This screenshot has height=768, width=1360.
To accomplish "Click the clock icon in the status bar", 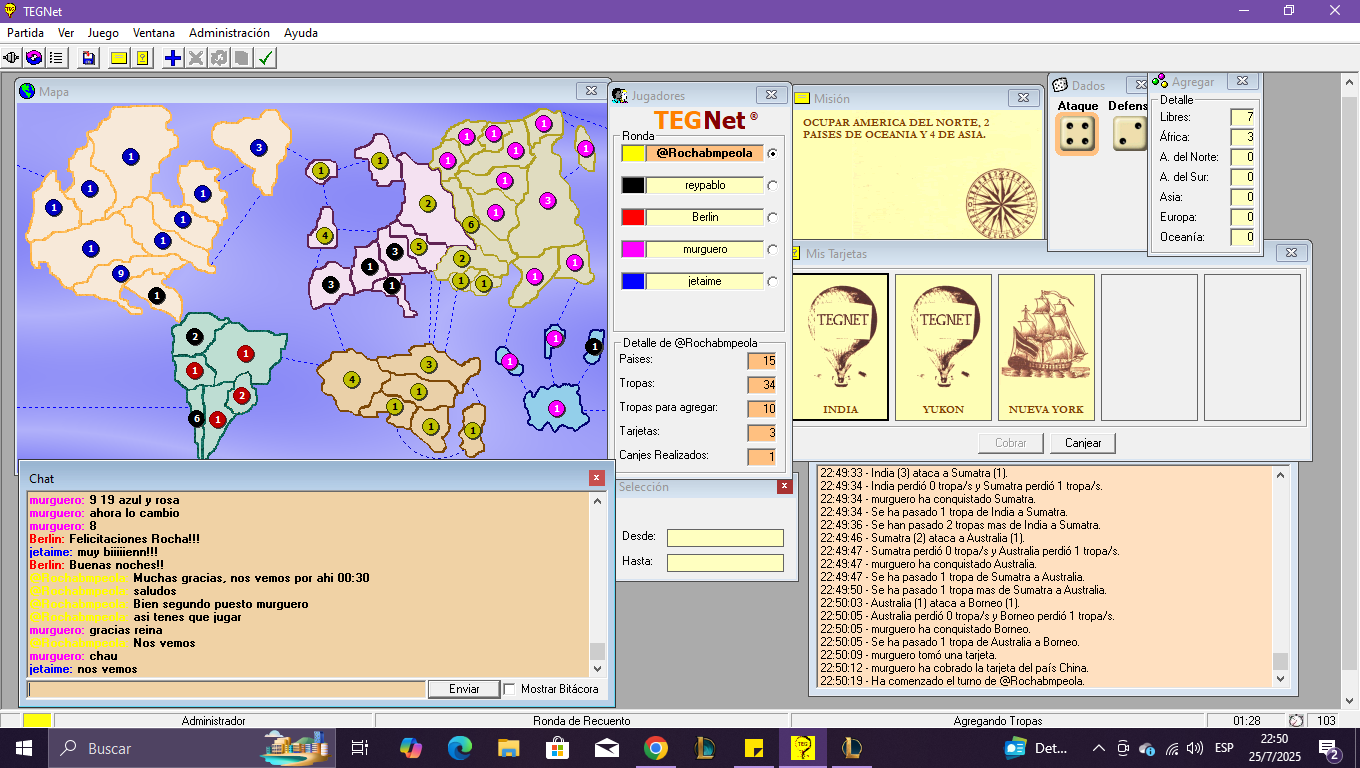I will pyautogui.click(x=1296, y=720).
